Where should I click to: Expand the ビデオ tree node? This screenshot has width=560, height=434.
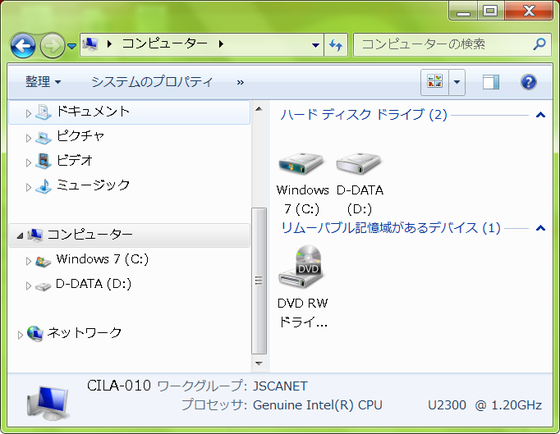[28, 163]
